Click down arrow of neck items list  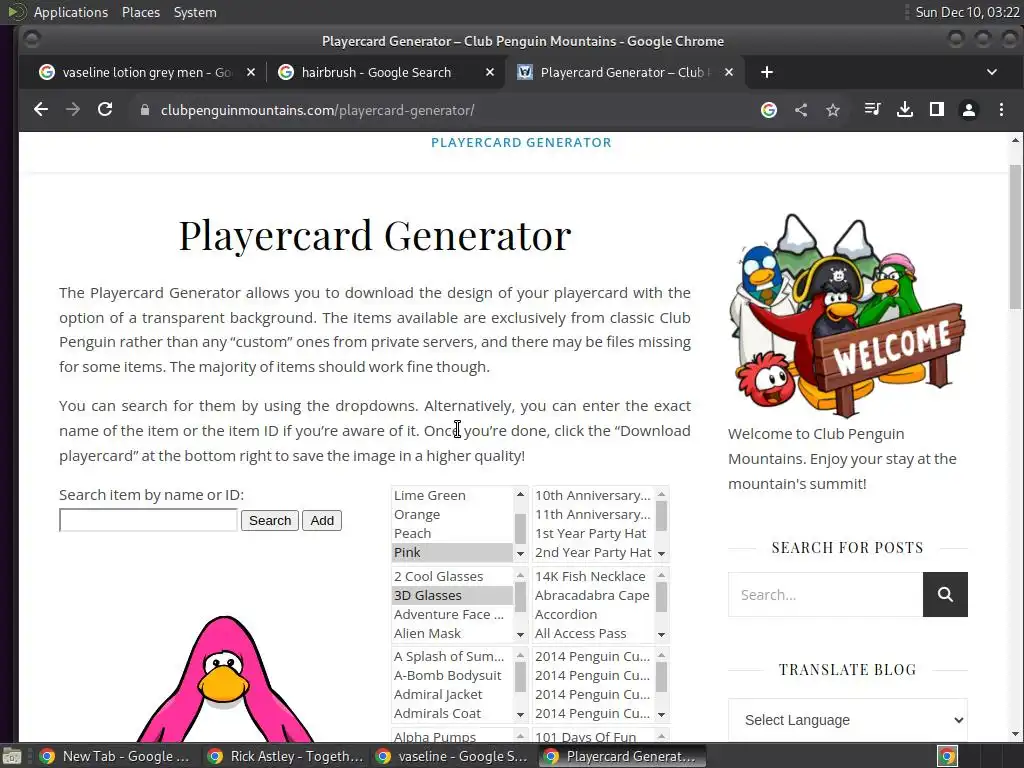pyautogui.click(x=662, y=634)
